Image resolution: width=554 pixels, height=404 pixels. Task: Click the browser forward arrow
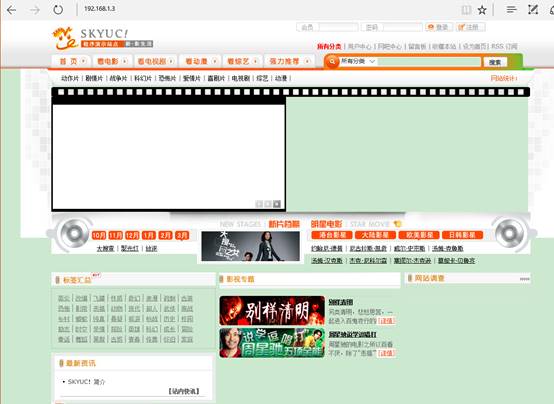tap(35, 10)
